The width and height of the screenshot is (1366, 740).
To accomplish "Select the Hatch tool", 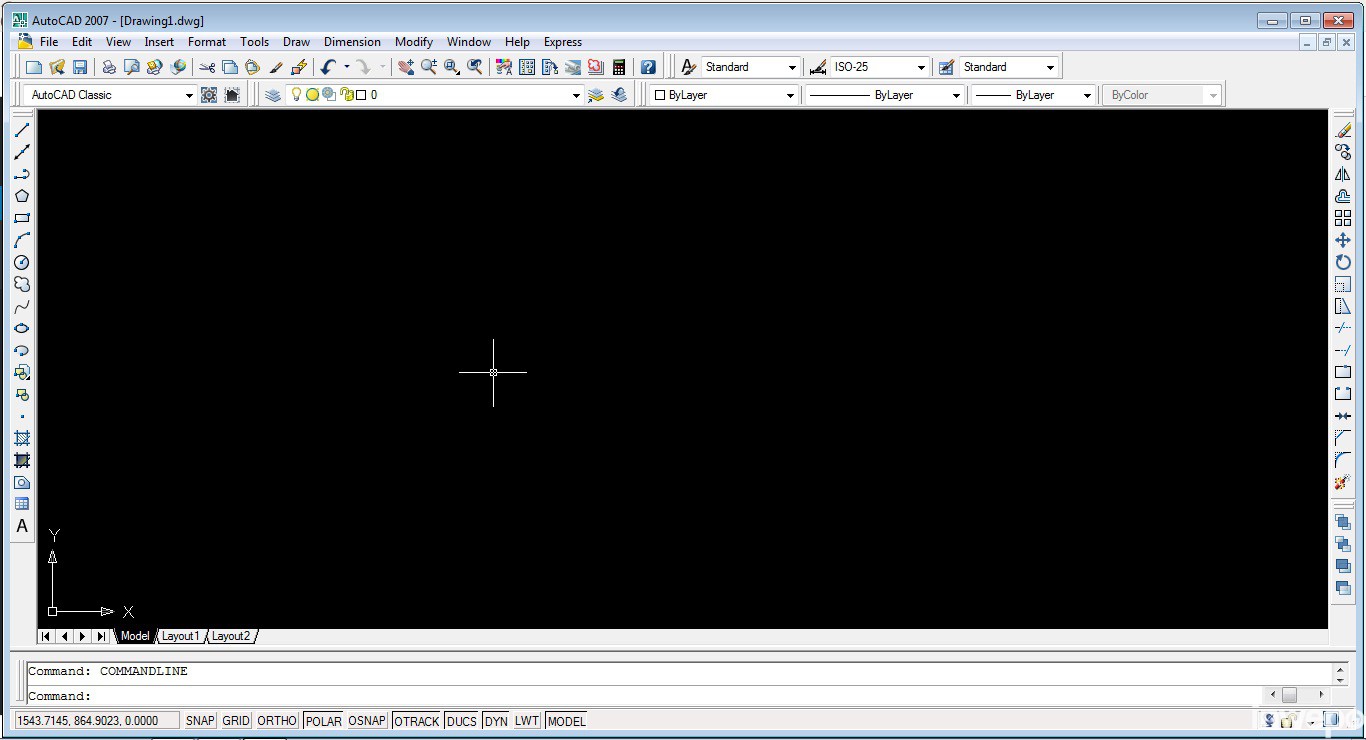I will coord(22,438).
